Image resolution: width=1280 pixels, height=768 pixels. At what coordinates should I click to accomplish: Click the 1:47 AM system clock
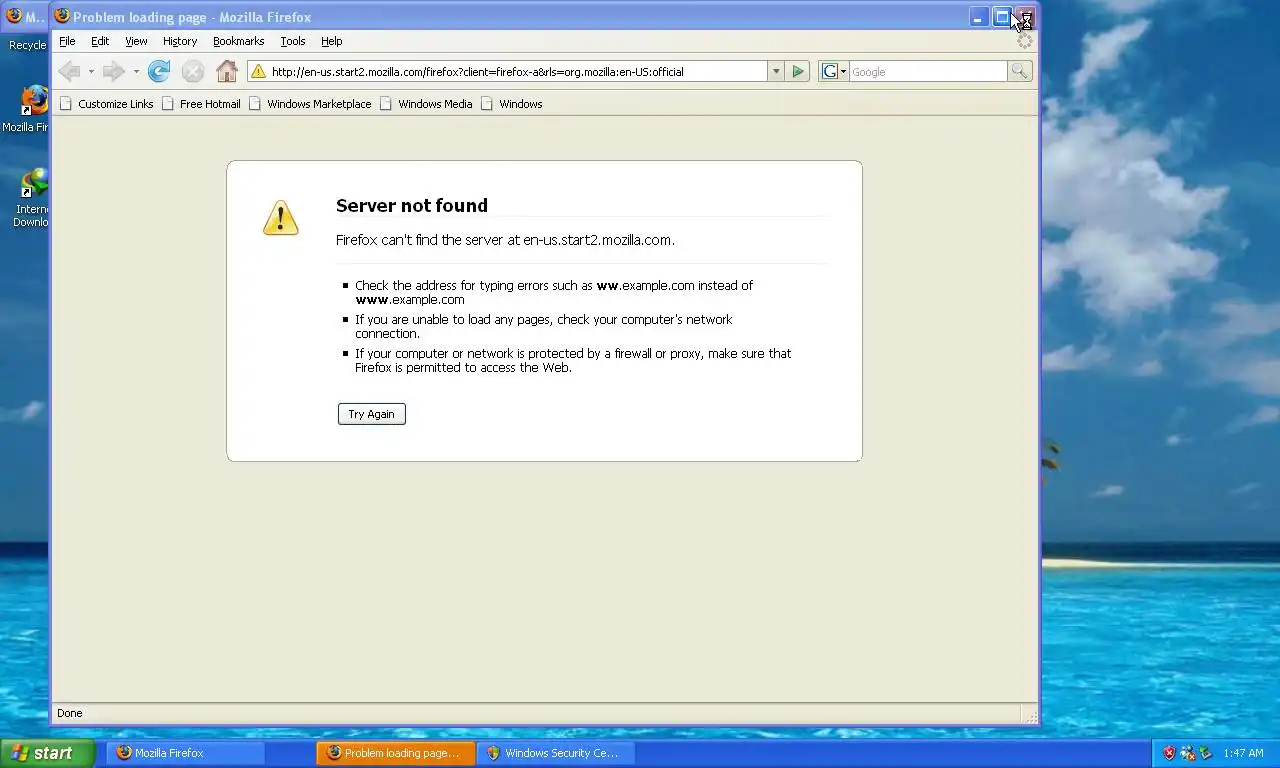(x=1243, y=753)
